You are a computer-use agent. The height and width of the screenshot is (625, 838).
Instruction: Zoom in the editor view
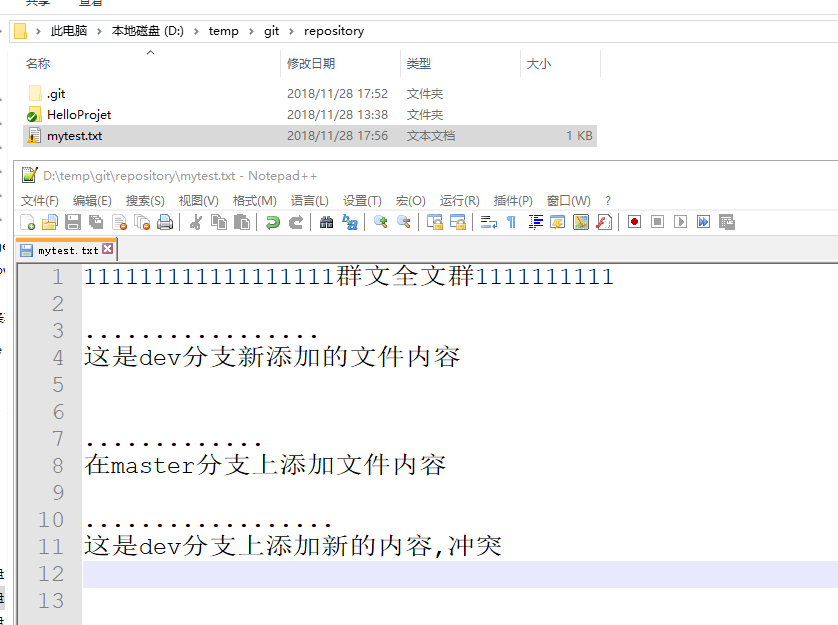pyautogui.click(x=381, y=222)
